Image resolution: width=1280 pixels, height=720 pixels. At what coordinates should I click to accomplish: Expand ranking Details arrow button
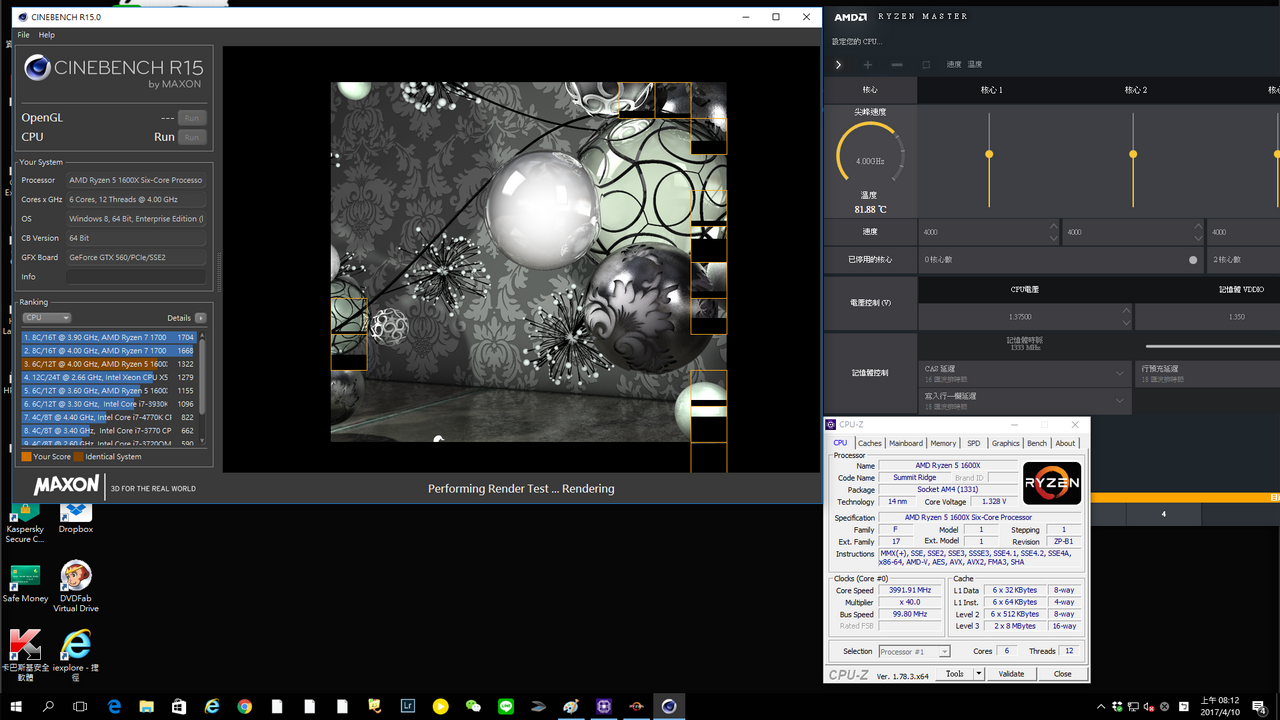(x=201, y=318)
